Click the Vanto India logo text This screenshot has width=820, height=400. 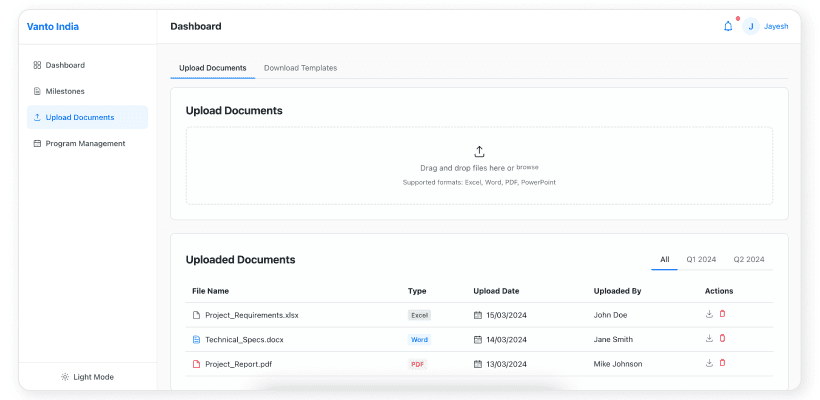click(53, 27)
